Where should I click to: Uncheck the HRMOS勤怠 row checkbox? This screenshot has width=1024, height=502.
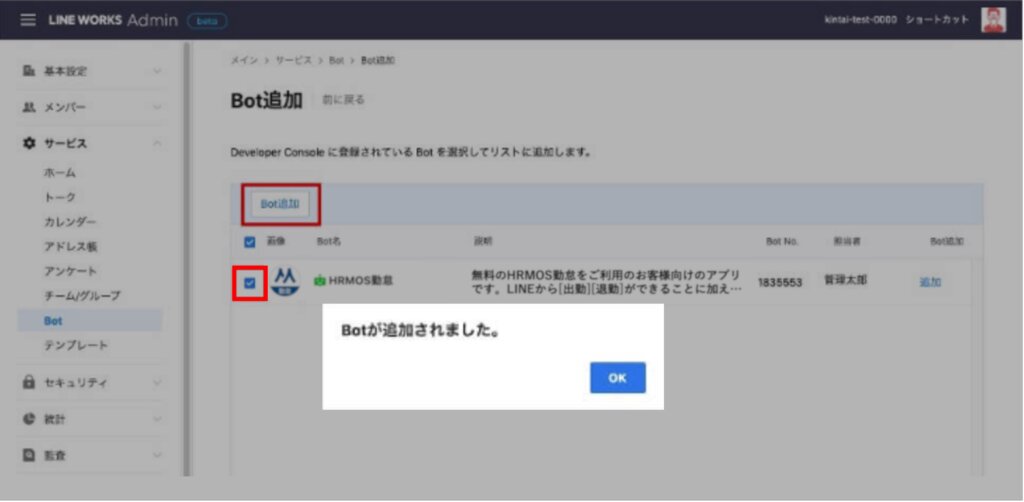[x=250, y=282]
